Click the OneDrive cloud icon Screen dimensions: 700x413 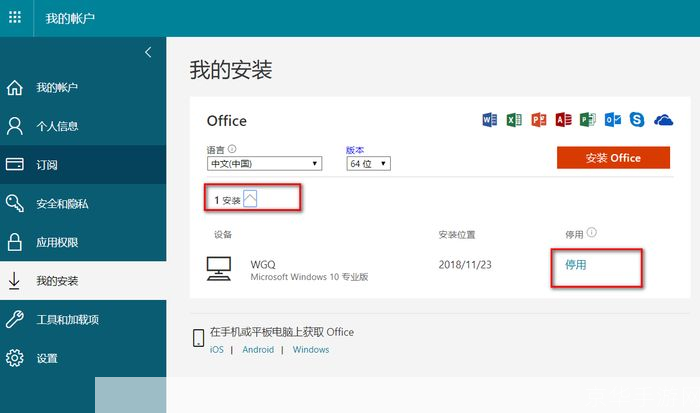click(663, 120)
